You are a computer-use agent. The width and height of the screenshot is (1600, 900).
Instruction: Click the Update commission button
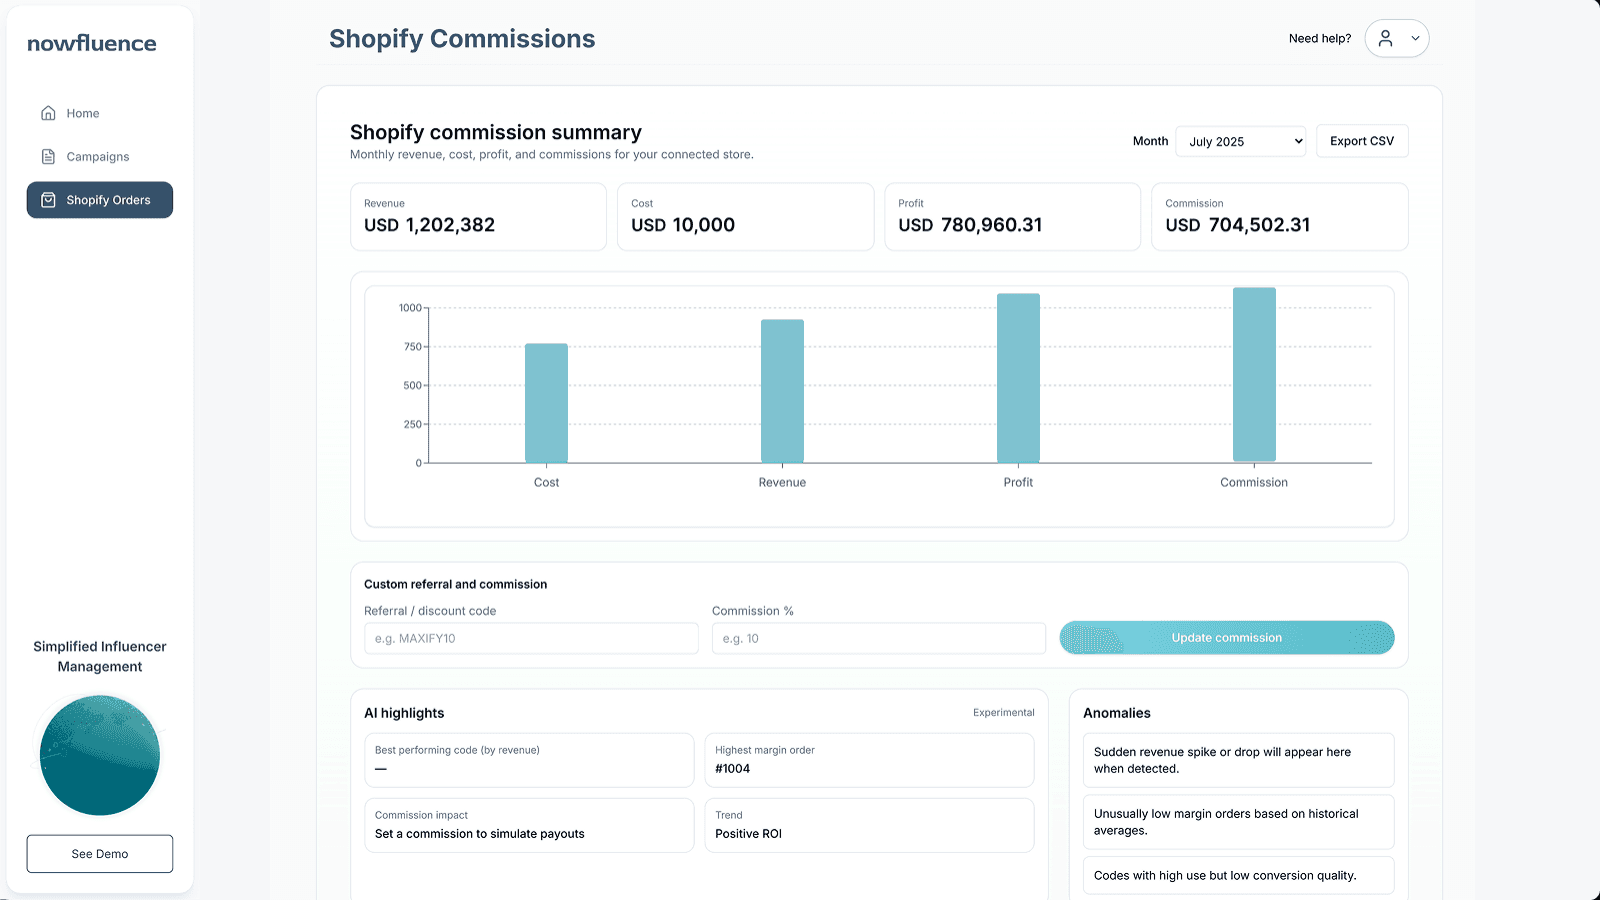tap(1227, 638)
